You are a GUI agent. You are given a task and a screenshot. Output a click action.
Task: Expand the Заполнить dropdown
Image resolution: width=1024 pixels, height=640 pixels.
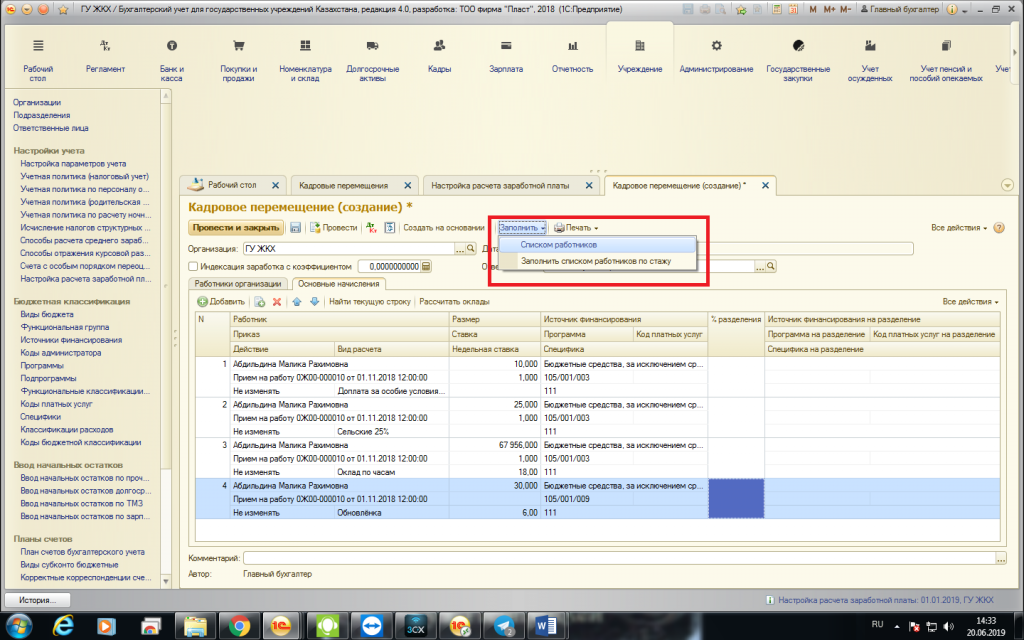click(x=522, y=228)
